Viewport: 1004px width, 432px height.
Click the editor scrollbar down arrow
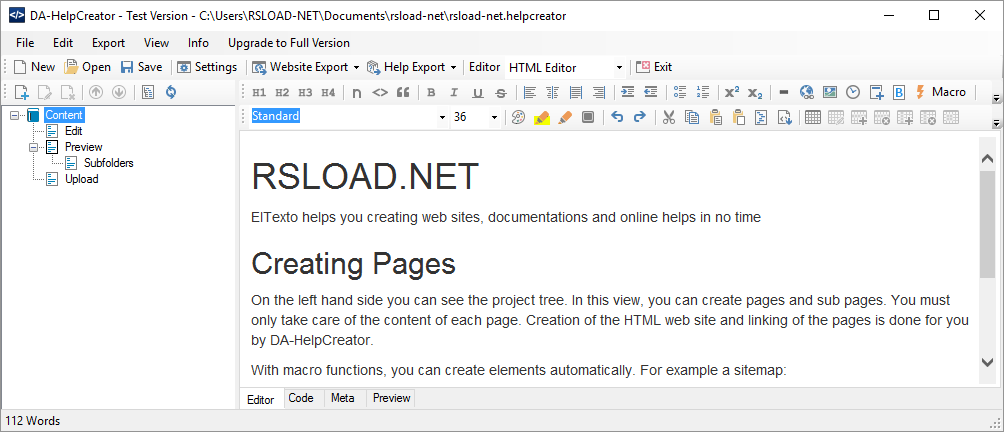tap(987, 362)
